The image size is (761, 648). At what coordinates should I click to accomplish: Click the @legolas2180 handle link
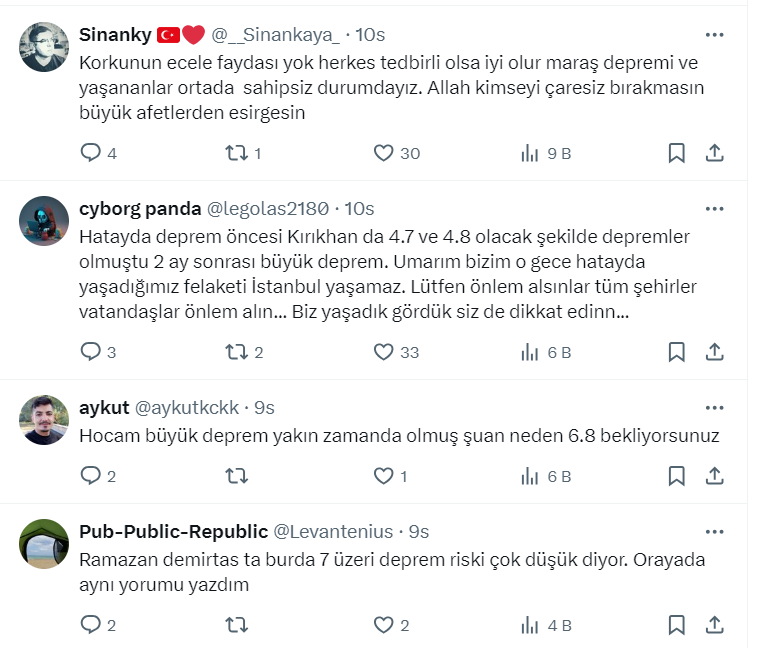(267, 209)
